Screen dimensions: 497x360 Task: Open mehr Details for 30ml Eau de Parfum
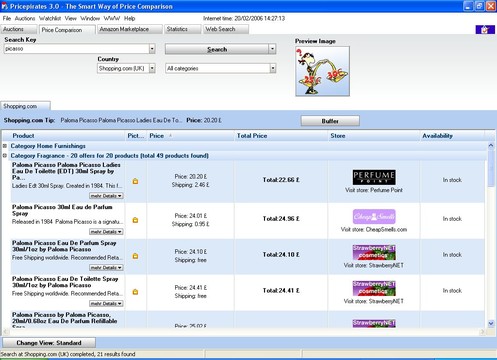(106, 232)
